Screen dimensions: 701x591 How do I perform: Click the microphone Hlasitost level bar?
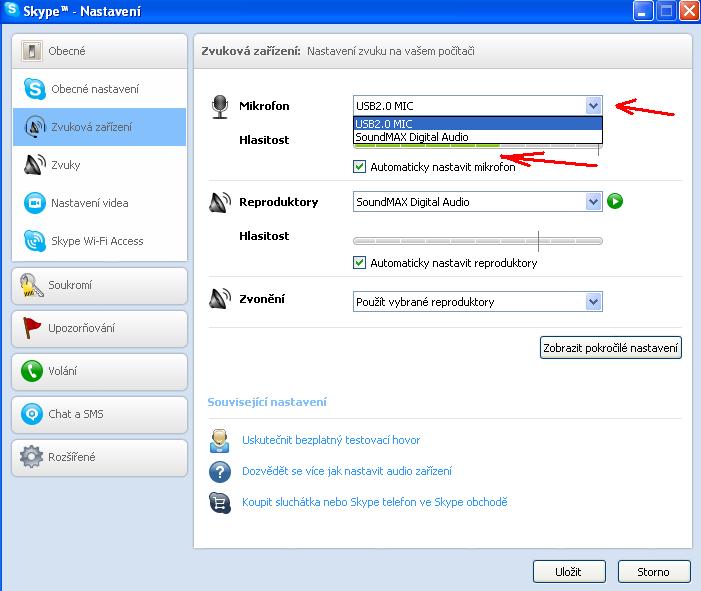(x=477, y=146)
